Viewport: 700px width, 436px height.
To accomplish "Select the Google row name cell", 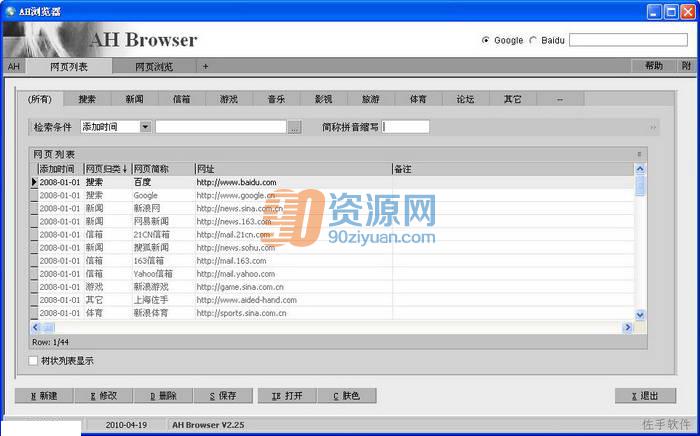I will (x=164, y=195).
